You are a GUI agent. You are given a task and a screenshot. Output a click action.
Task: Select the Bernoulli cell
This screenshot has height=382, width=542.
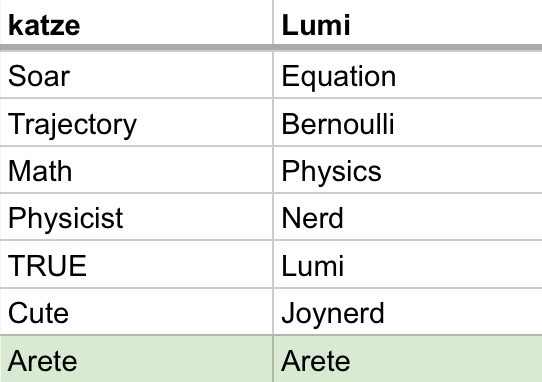coord(408,122)
